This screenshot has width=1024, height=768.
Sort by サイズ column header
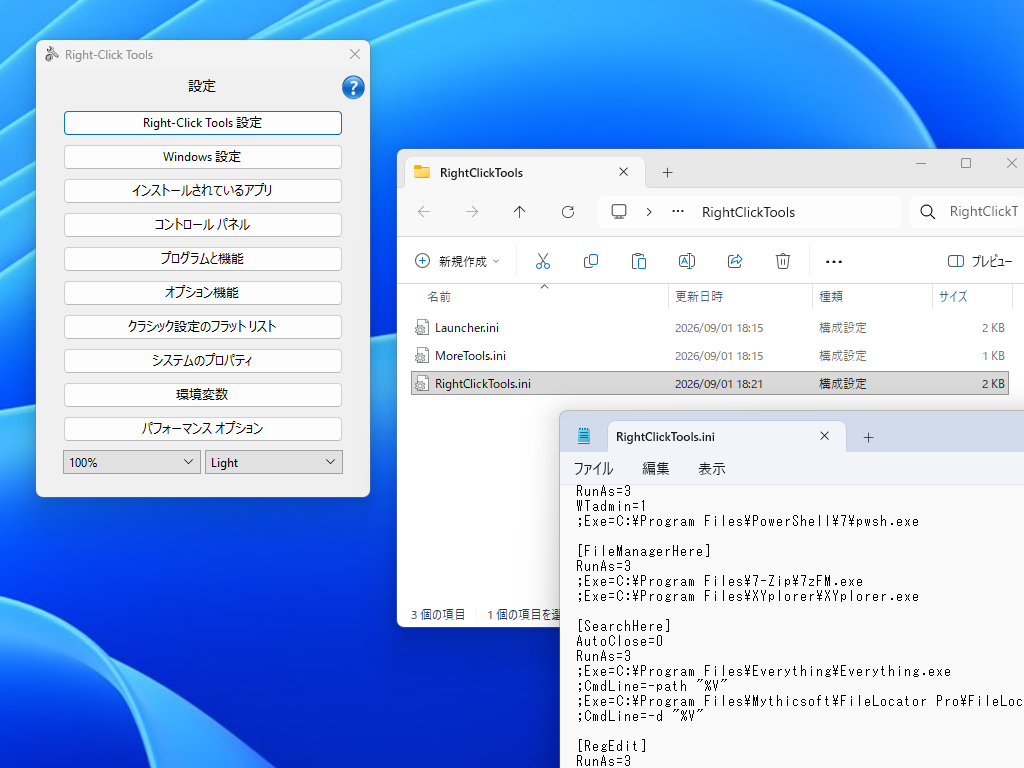point(953,296)
